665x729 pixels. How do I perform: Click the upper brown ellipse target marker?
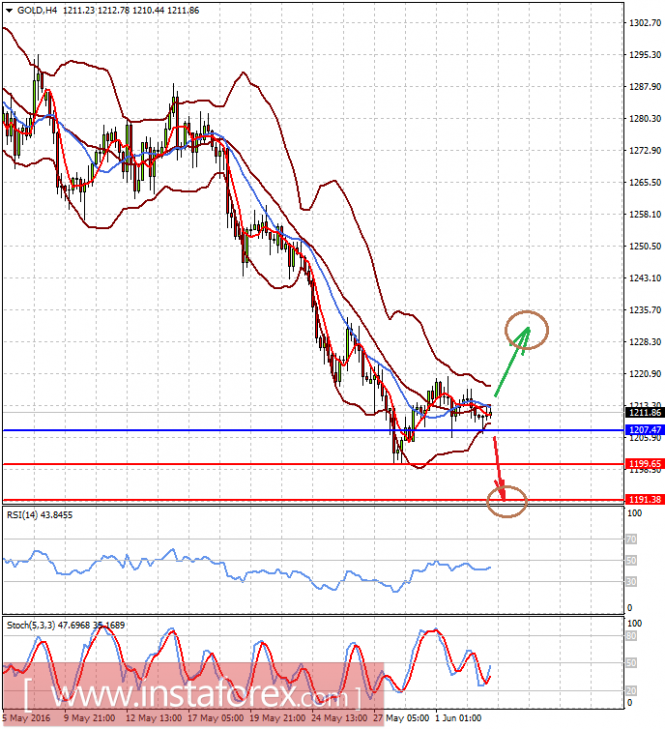tap(527, 330)
